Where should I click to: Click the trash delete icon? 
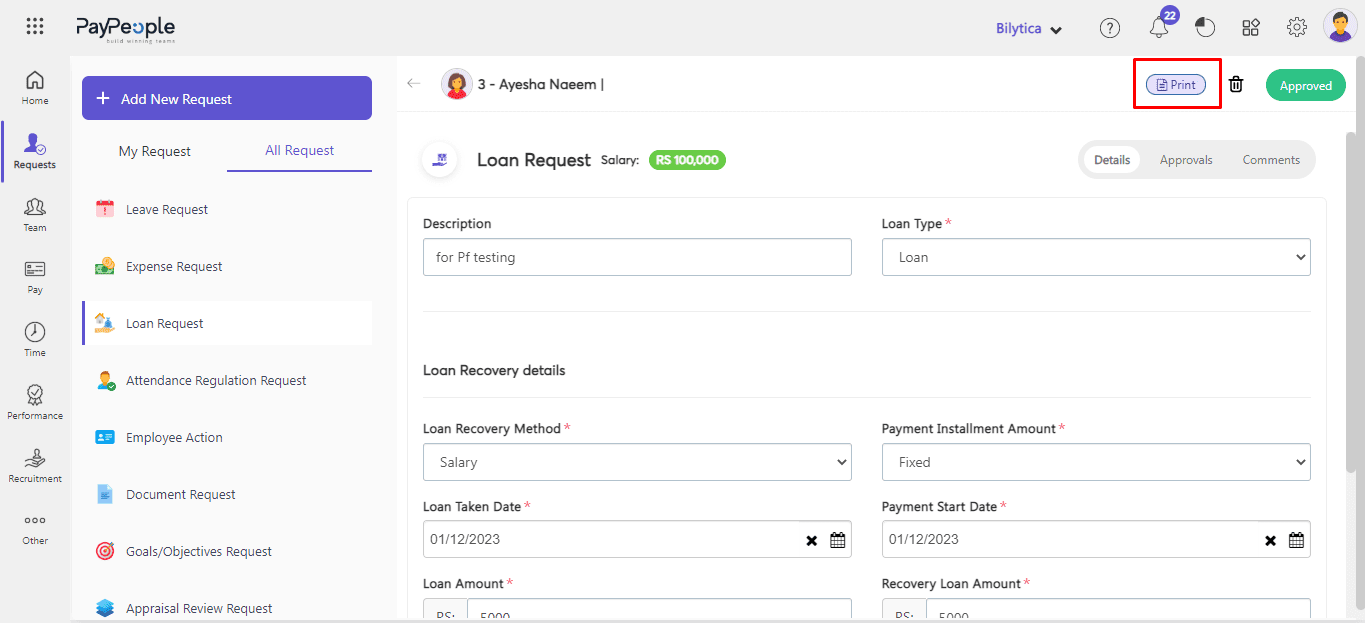pyautogui.click(x=1236, y=85)
